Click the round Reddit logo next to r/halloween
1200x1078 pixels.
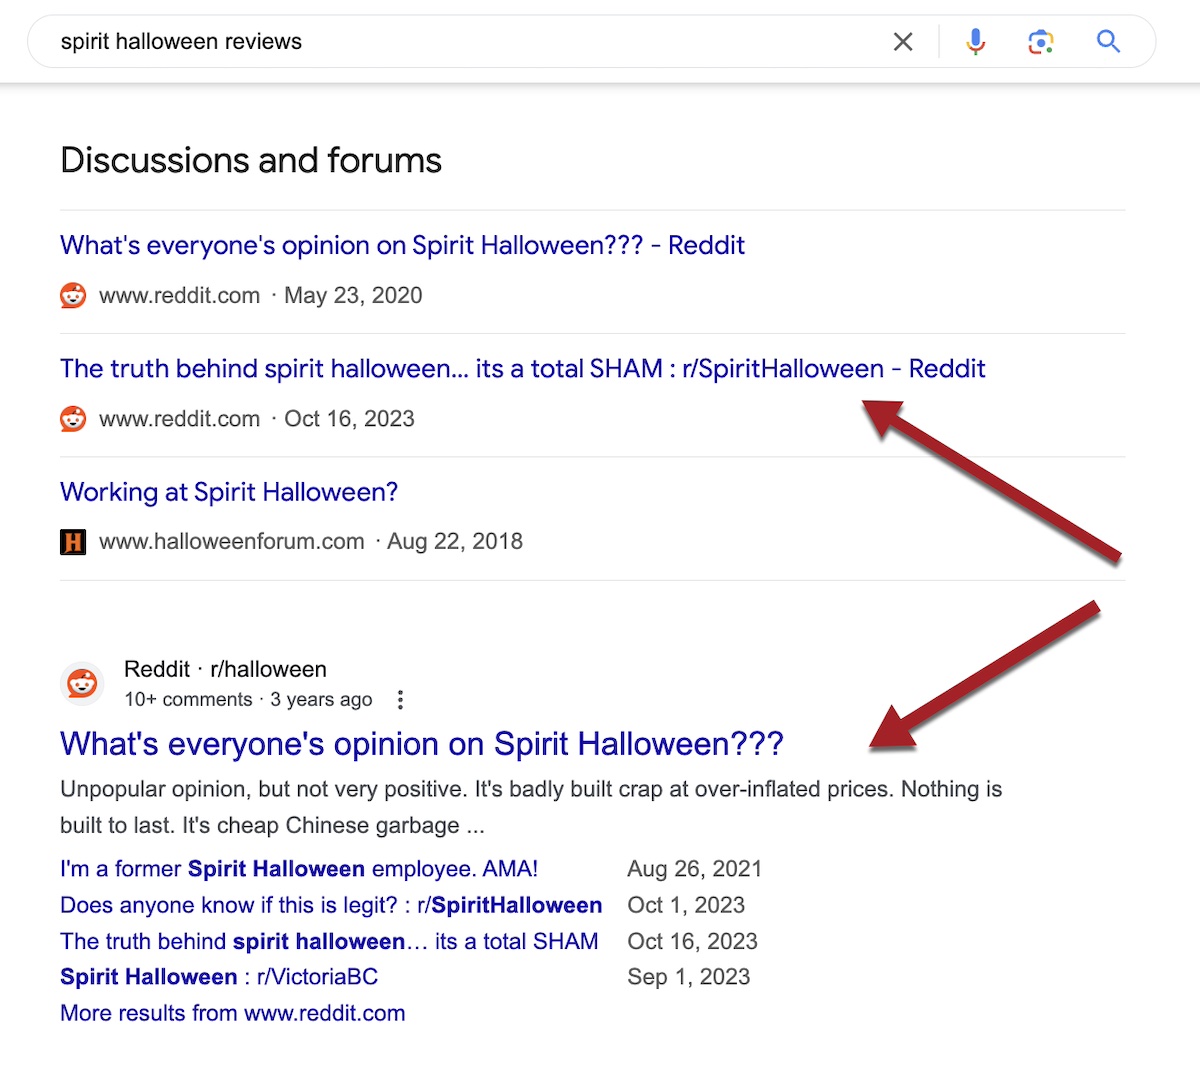[x=82, y=684]
